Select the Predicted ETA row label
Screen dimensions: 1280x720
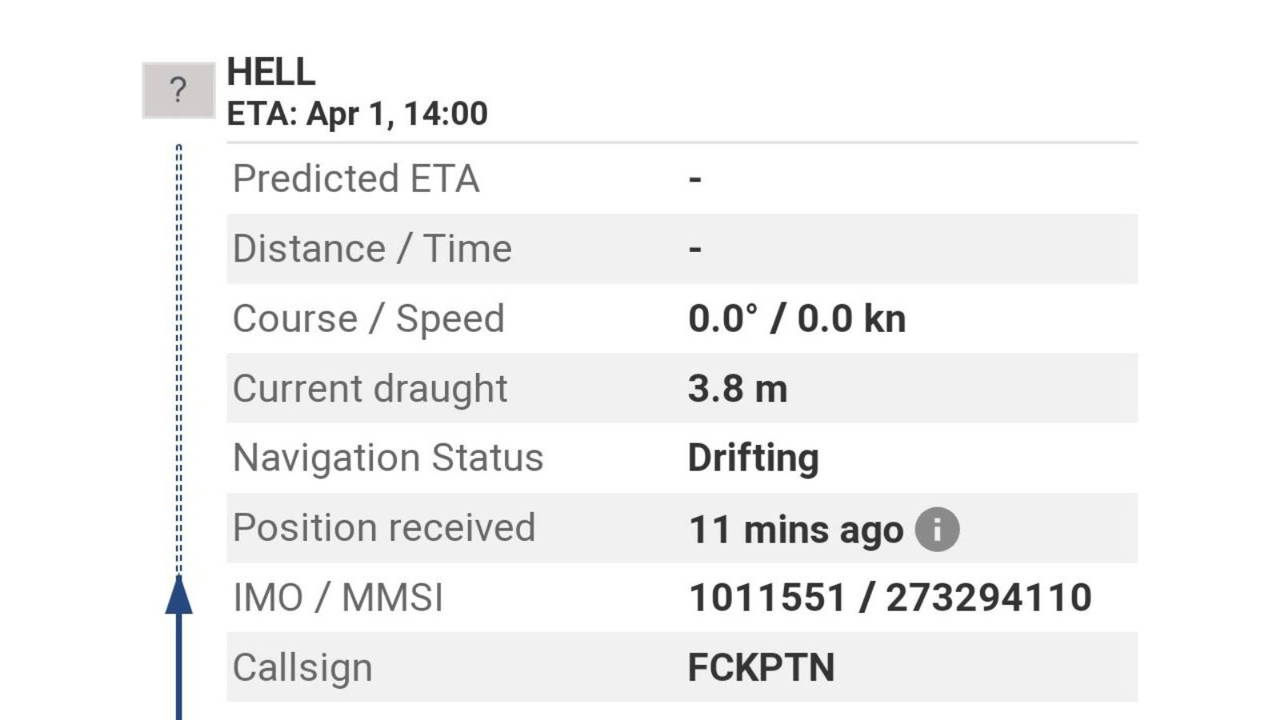356,179
